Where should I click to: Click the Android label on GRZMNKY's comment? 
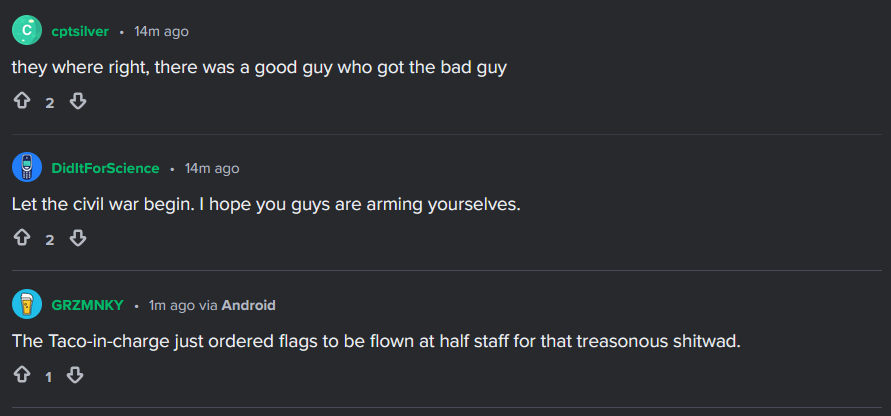point(248,305)
